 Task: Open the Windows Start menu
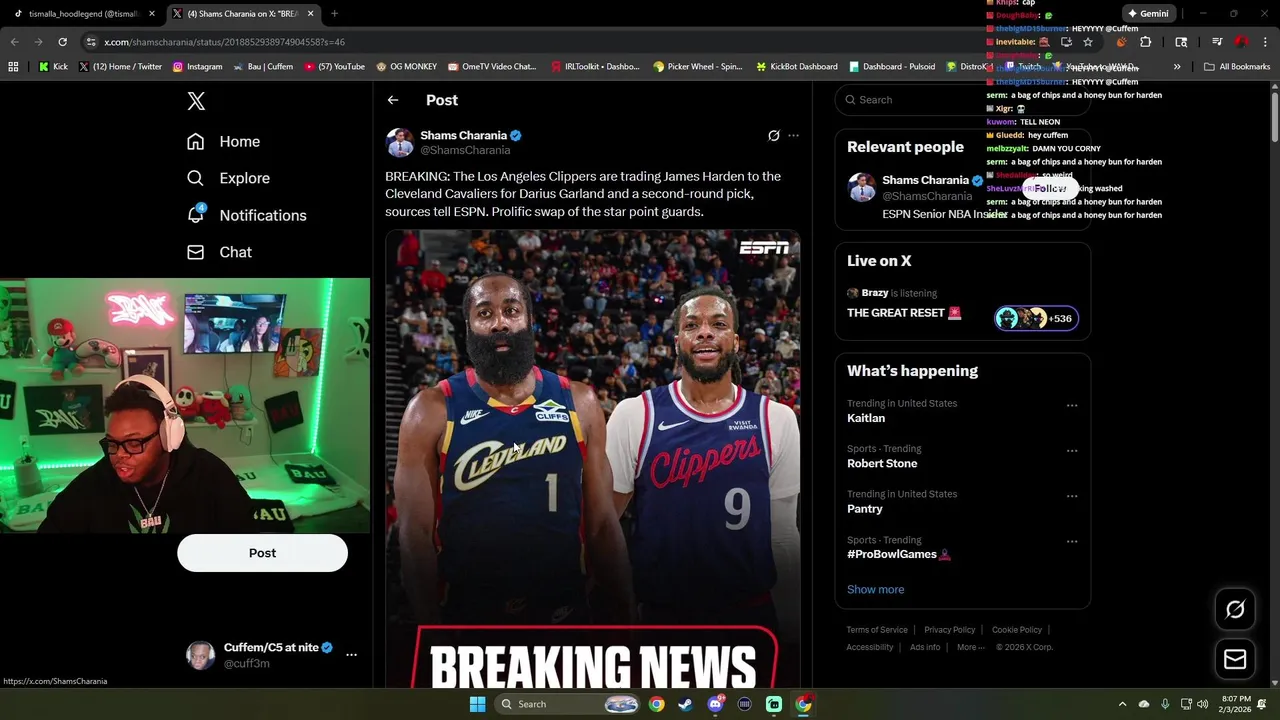click(478, 704)
